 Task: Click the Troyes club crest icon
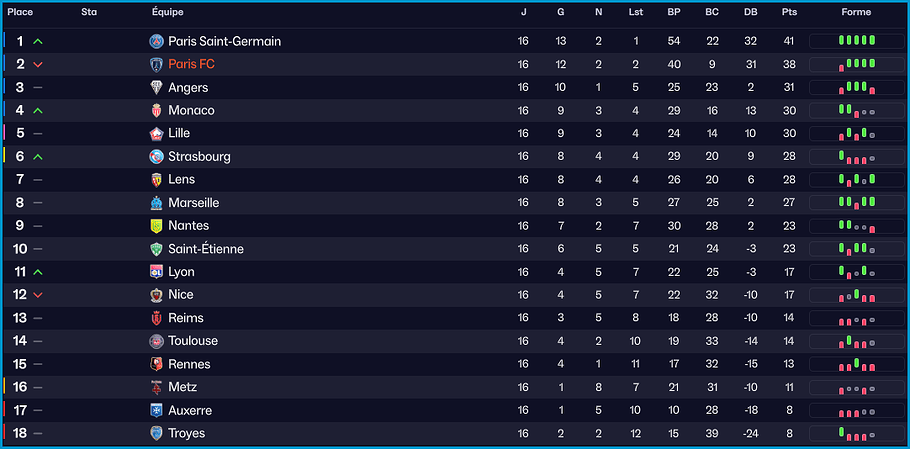156,433
